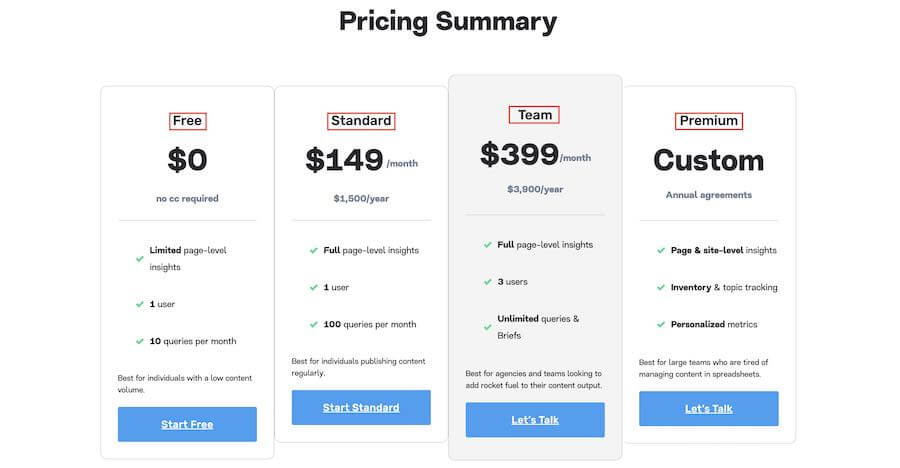
Task: Click checkmark beside Limited page-level insights
Action: pos(139,259)
